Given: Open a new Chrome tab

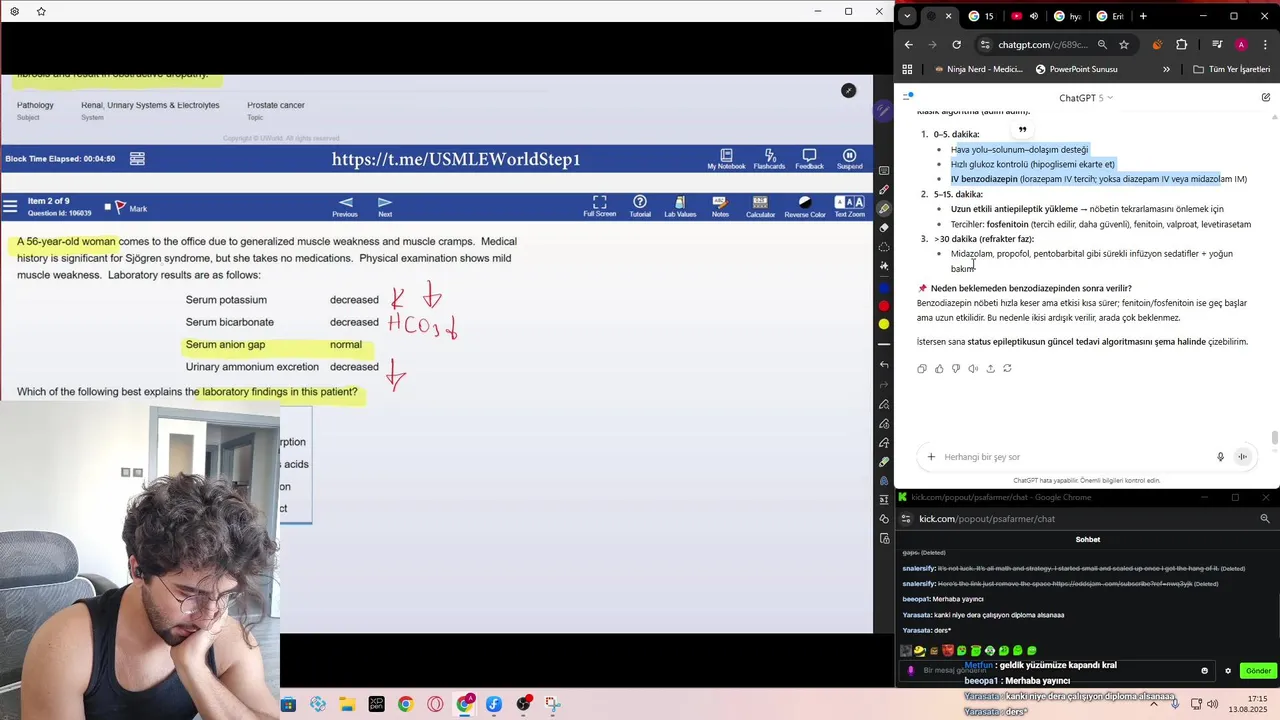Looking at the screenshot, I should 1143,16.
